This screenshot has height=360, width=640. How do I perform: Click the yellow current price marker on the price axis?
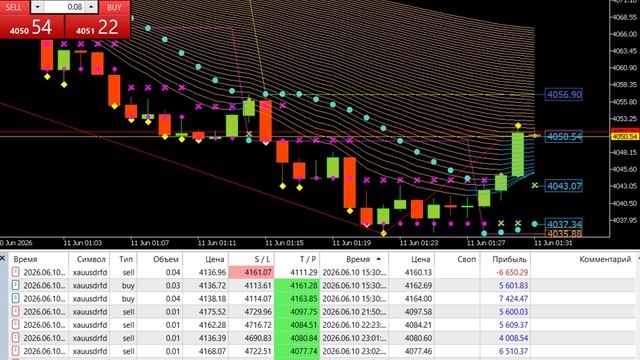[625, 136]
